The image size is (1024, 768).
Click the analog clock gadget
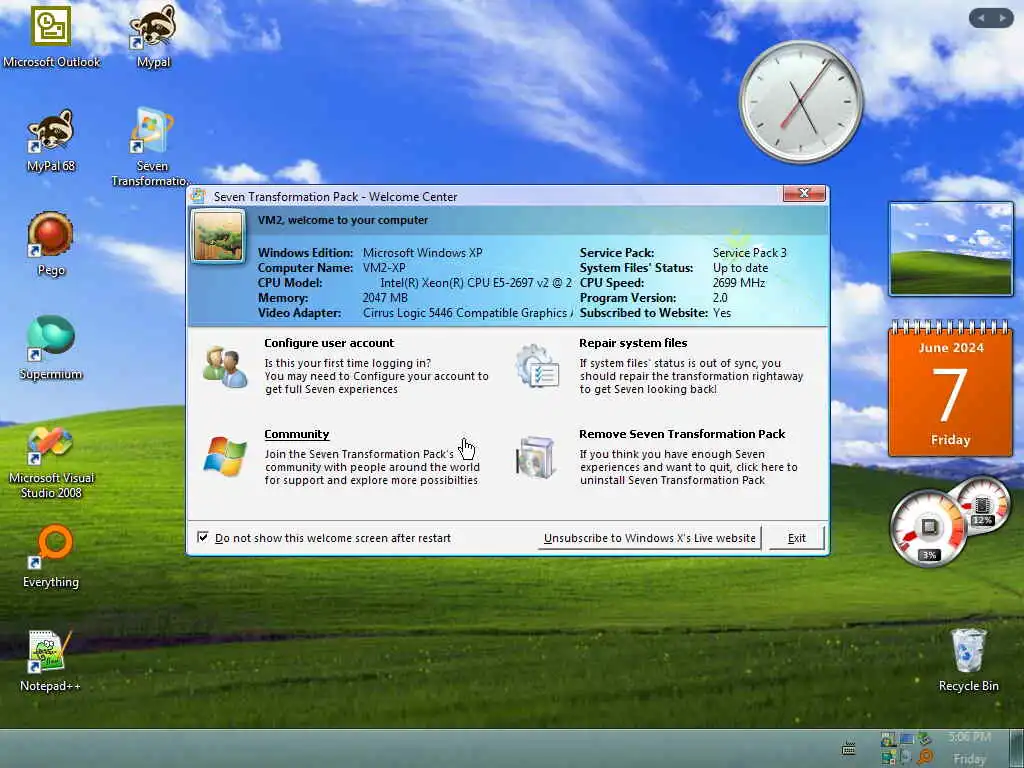[x=801, y=102]
